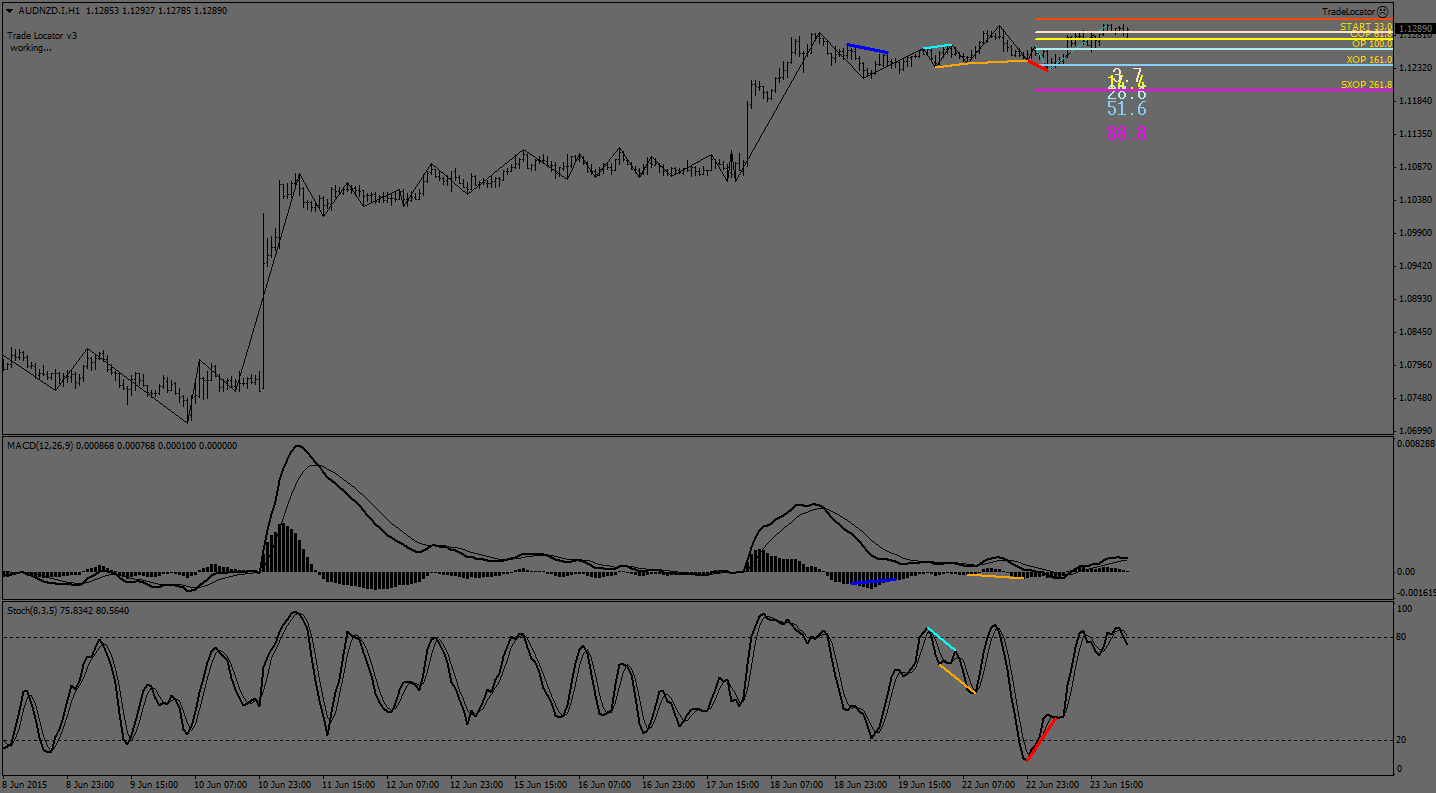Click the TradeLocator sad face icon

(1383, 11)
